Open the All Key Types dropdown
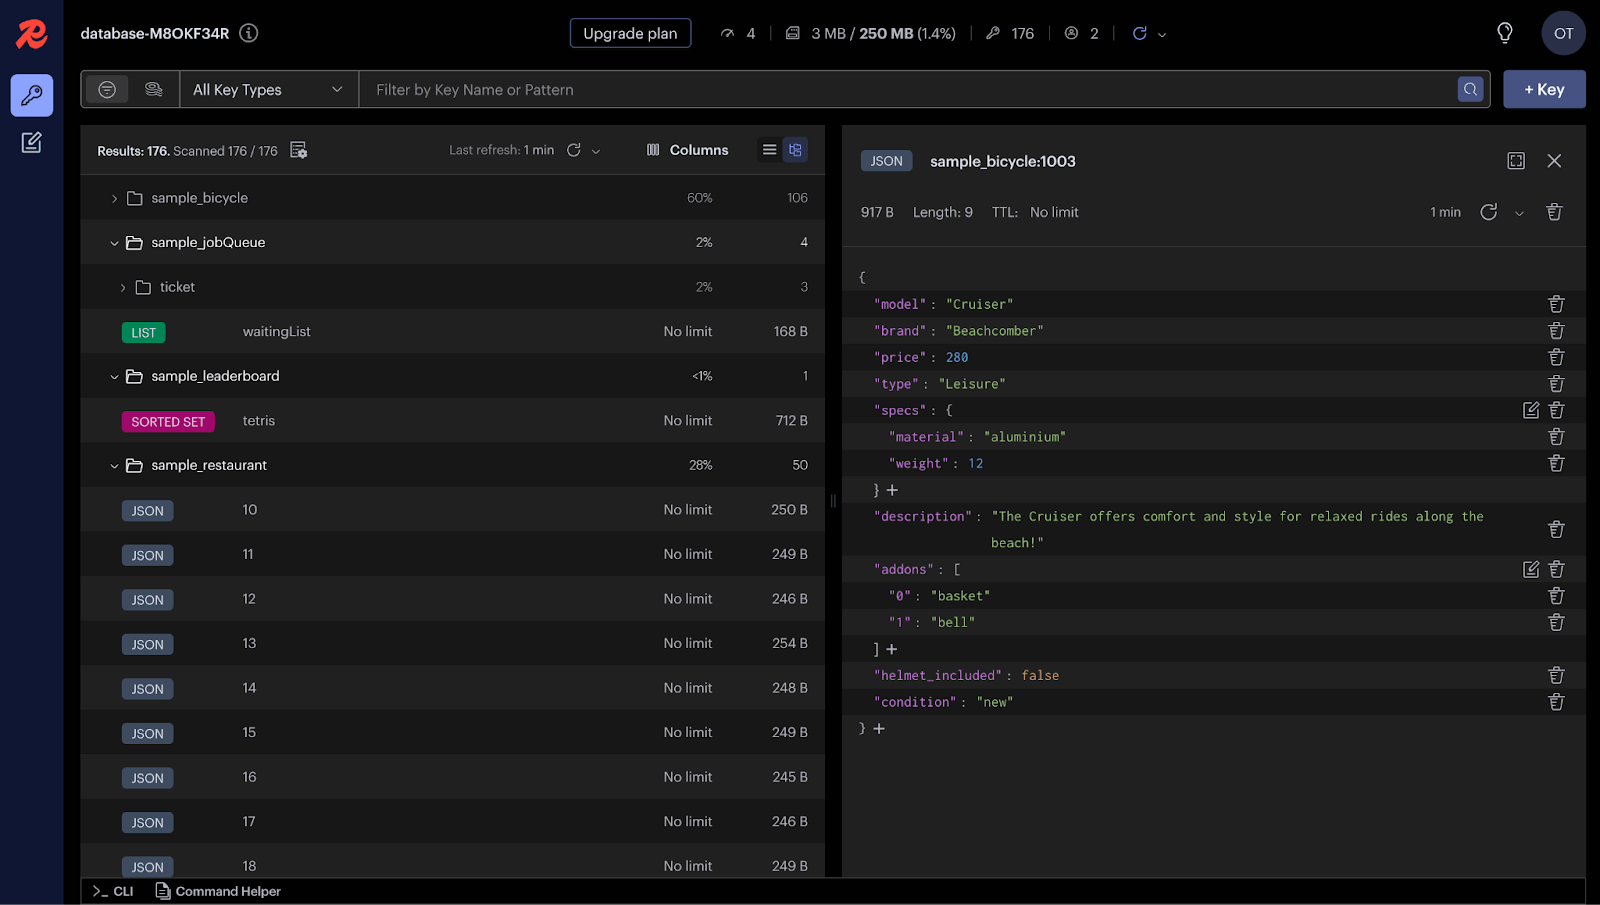This screenshot has width=1600, height=905. [x=268, y=89]
